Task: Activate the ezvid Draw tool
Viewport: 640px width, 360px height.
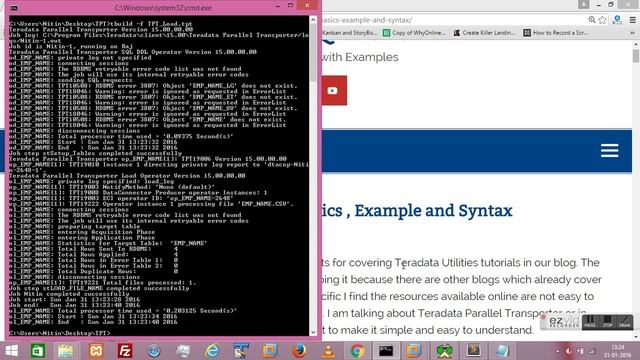Action: tap(624, 322)
